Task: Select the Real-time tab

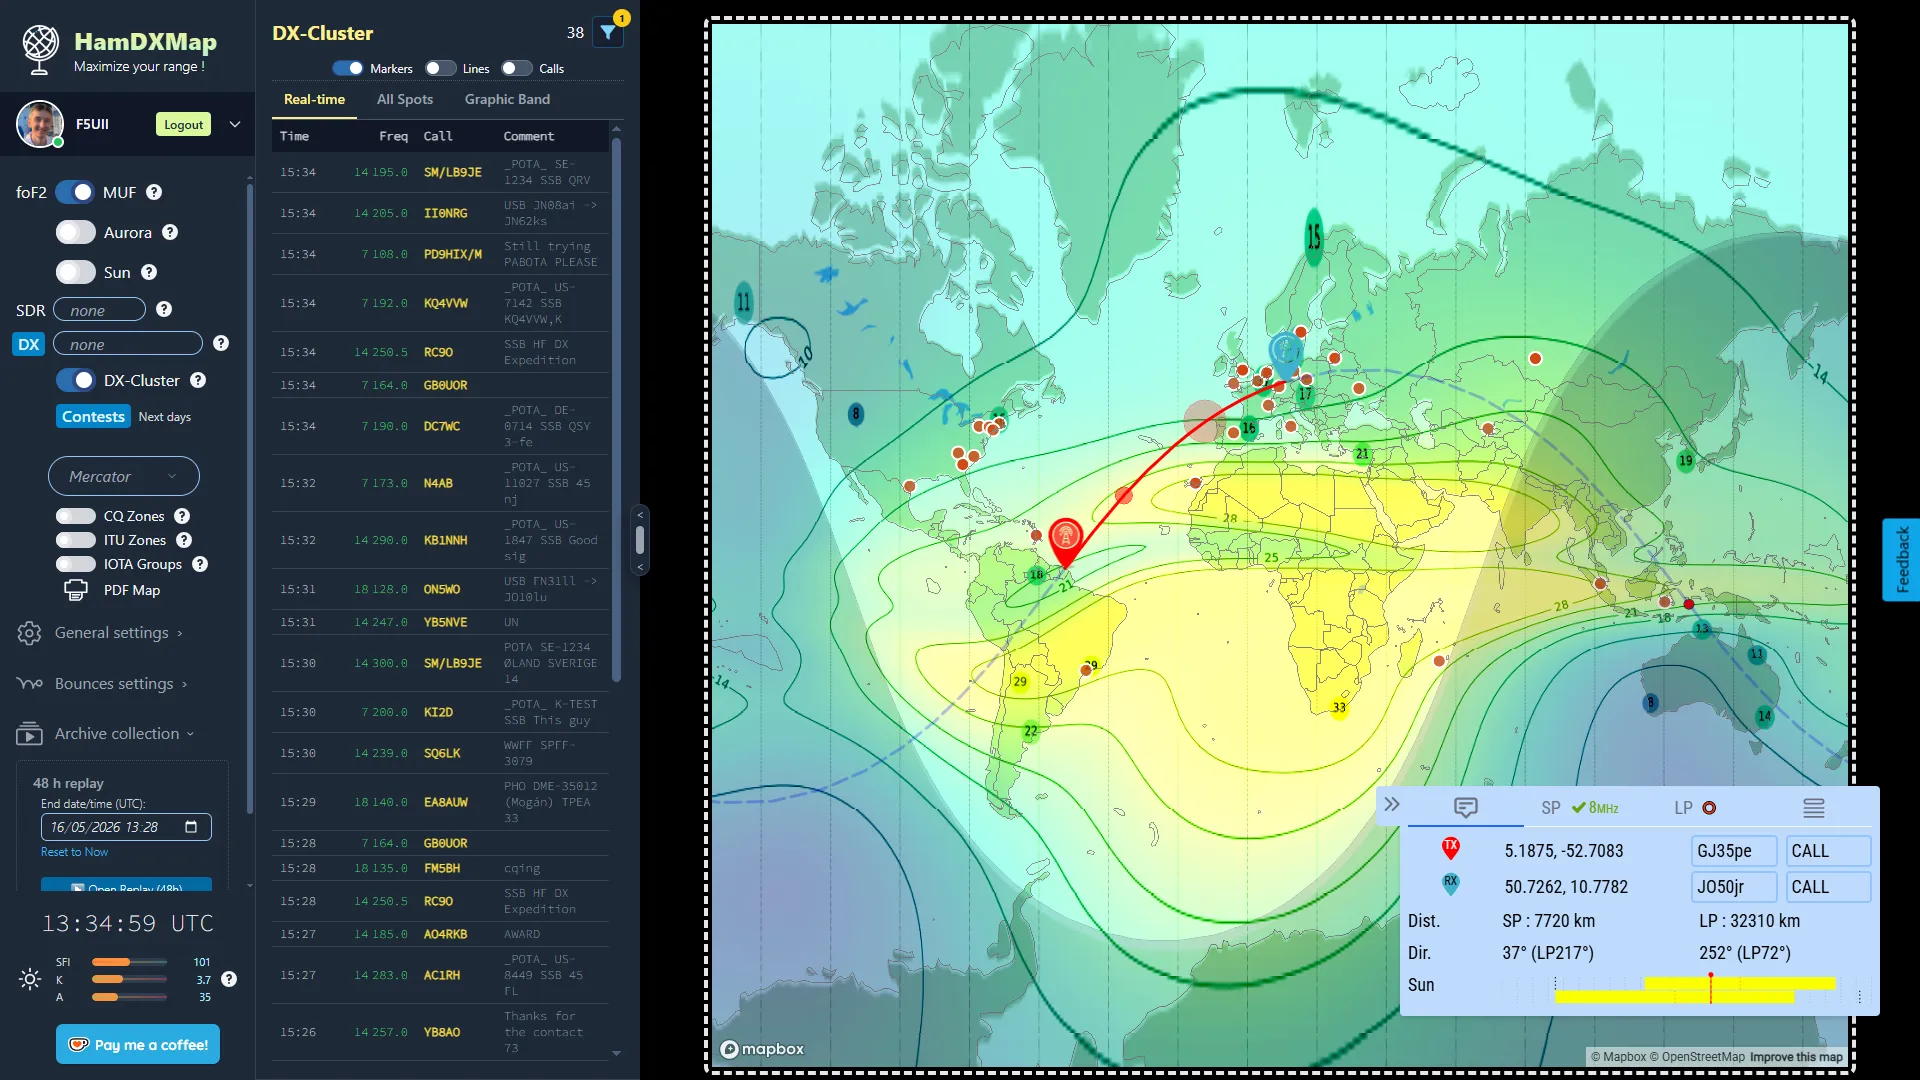Action: 314,99
